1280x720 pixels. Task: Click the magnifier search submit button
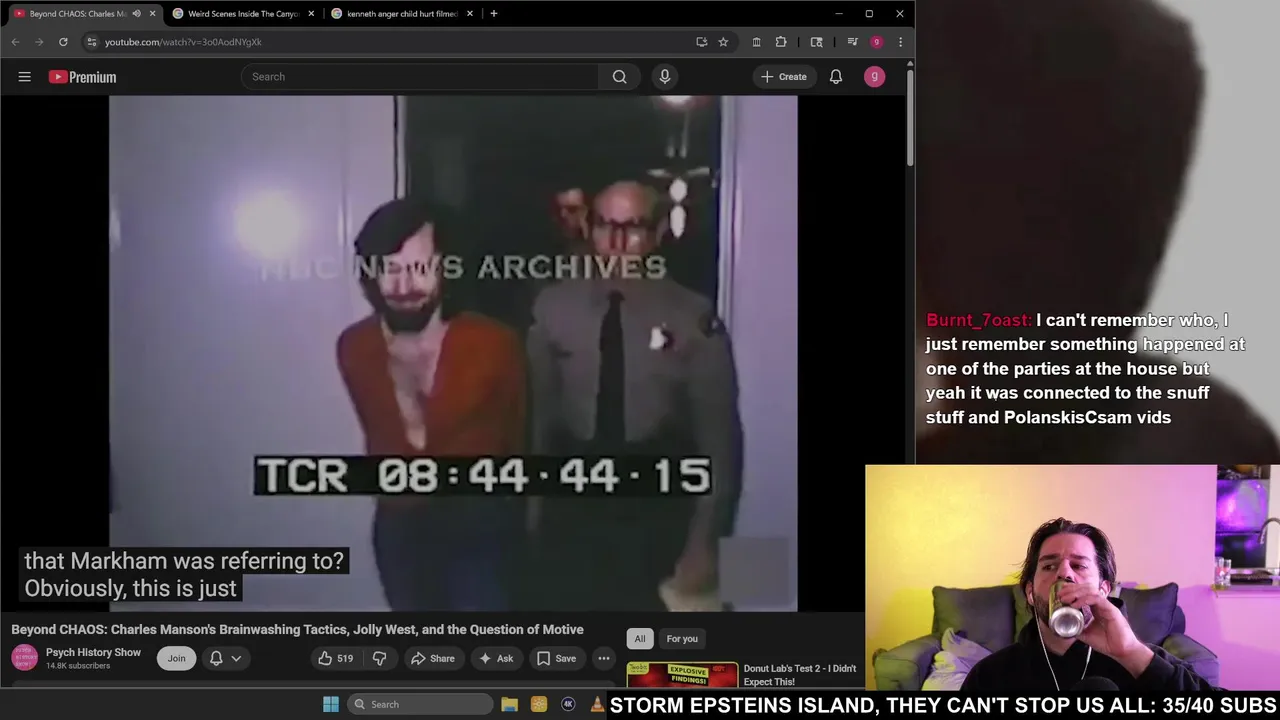[619, 77]
